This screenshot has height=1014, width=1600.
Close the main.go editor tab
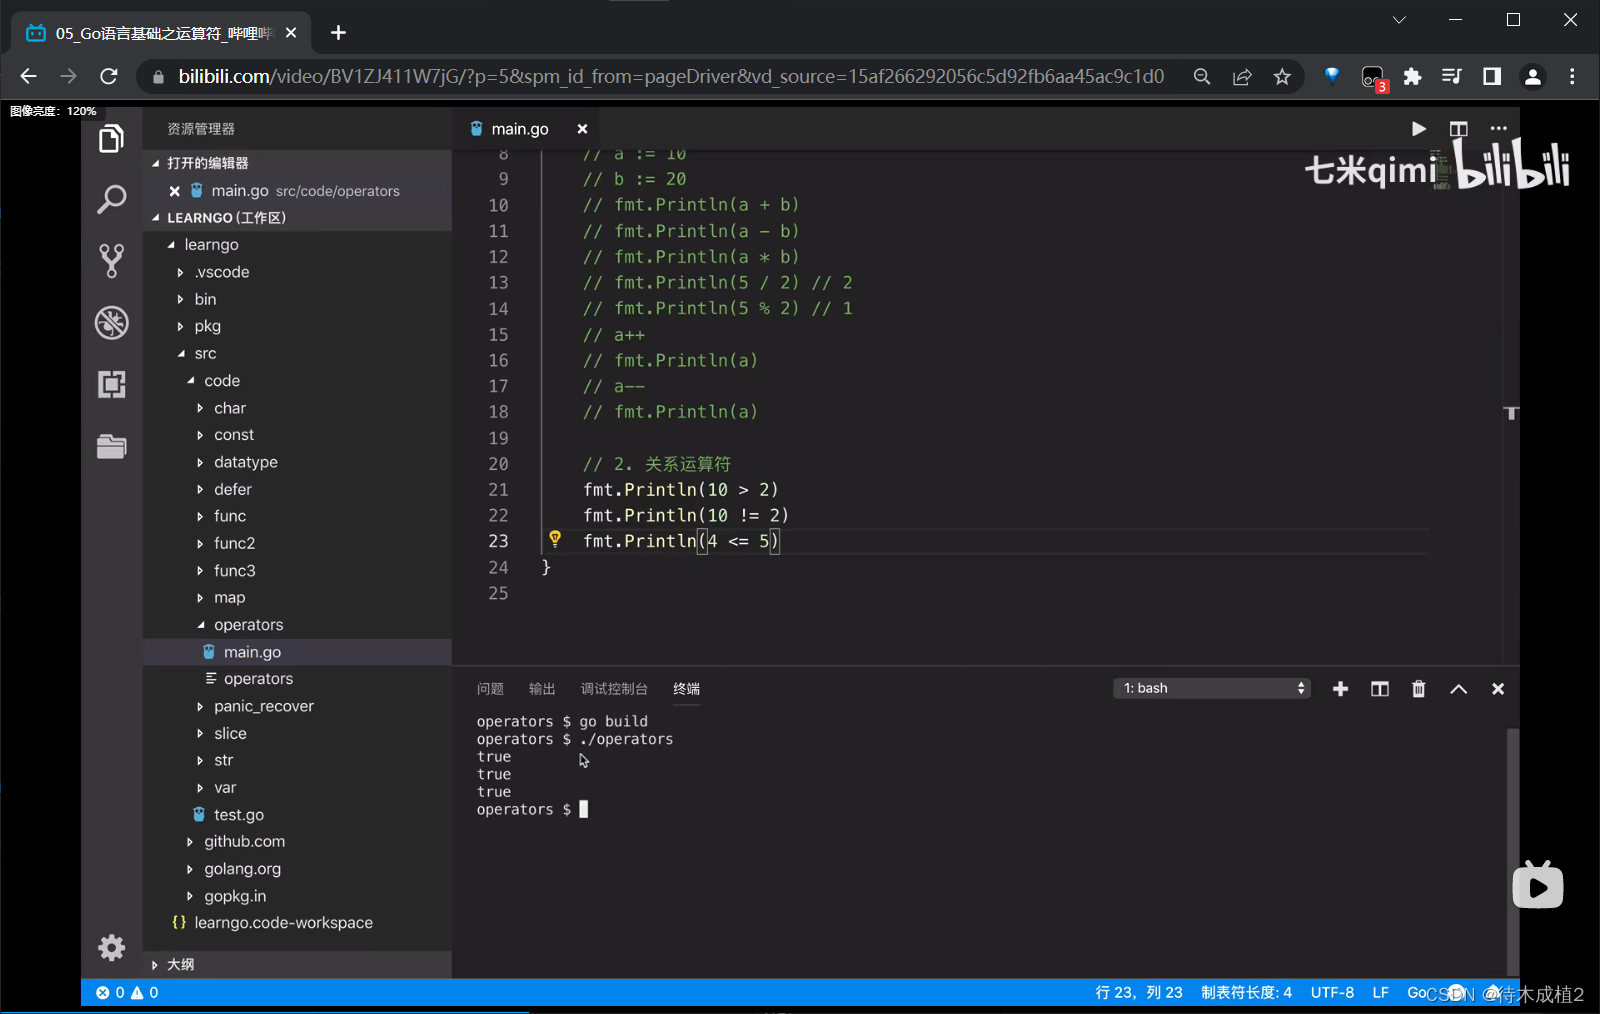(582, 129)
